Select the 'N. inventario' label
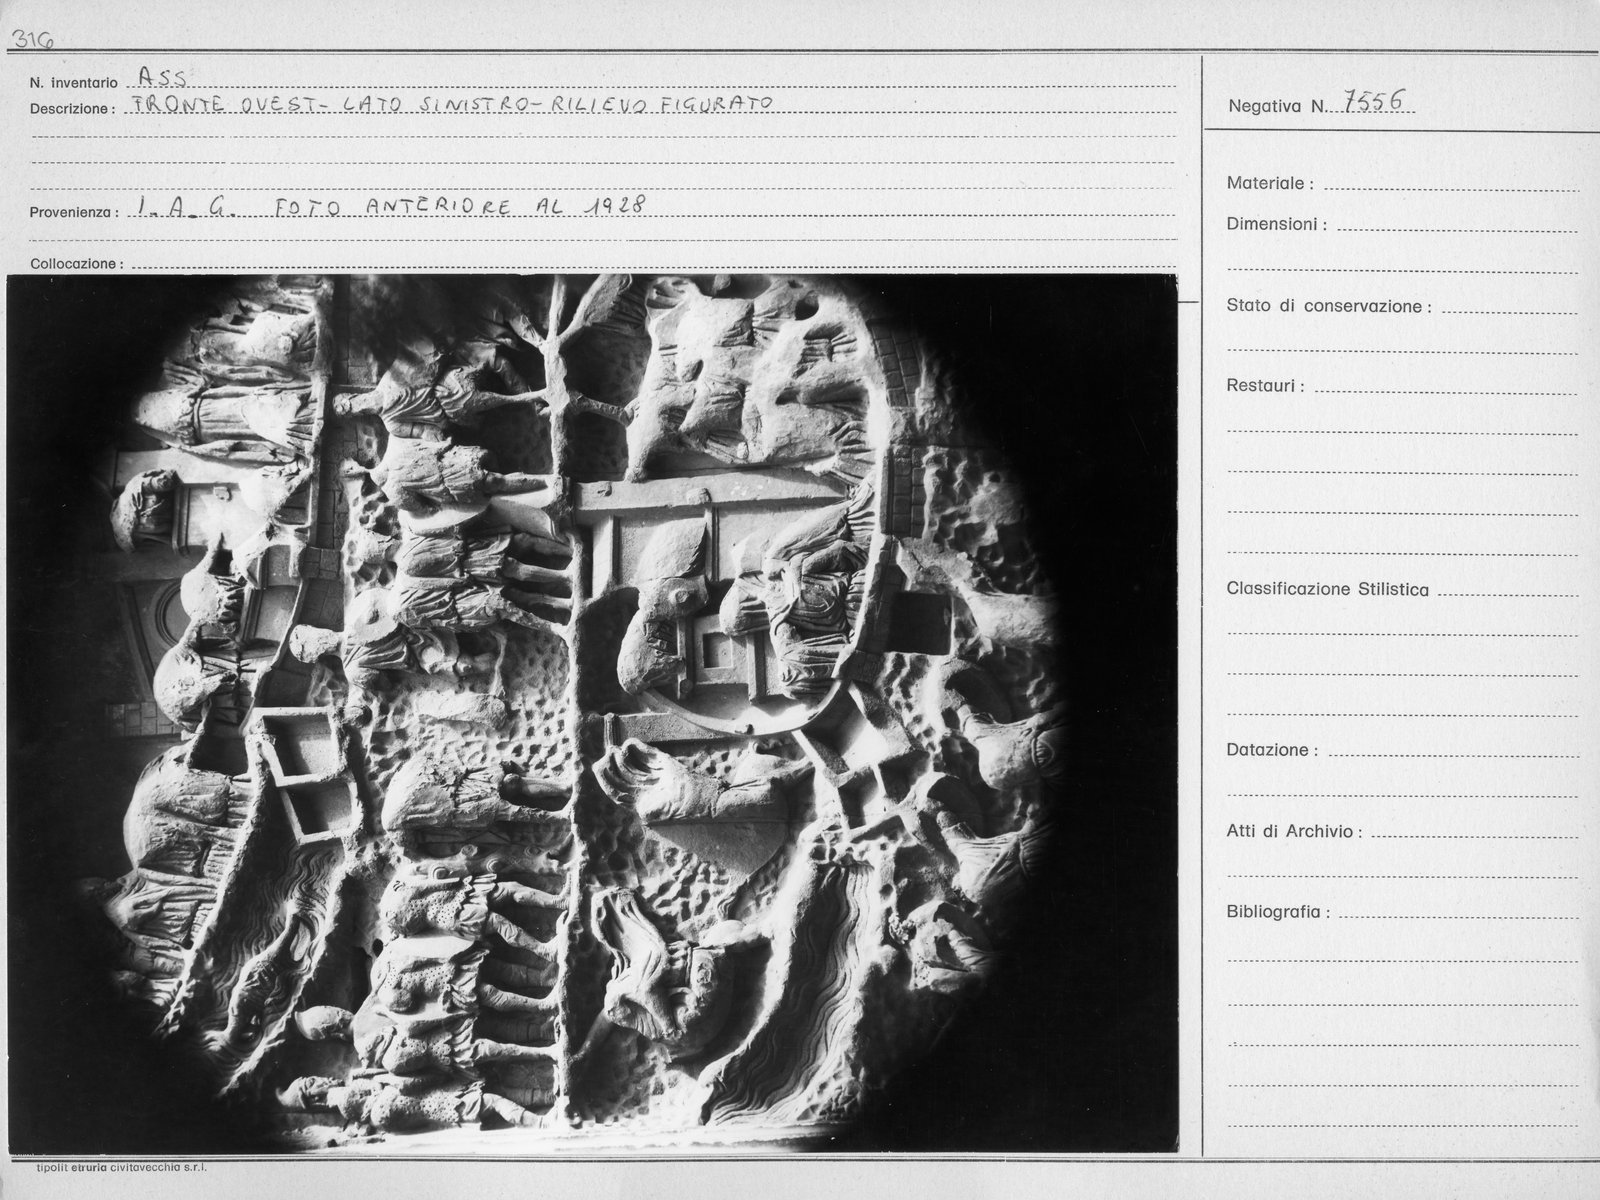The width and height of the screenshot is (1600, 1200). click(x=74, y=84)
